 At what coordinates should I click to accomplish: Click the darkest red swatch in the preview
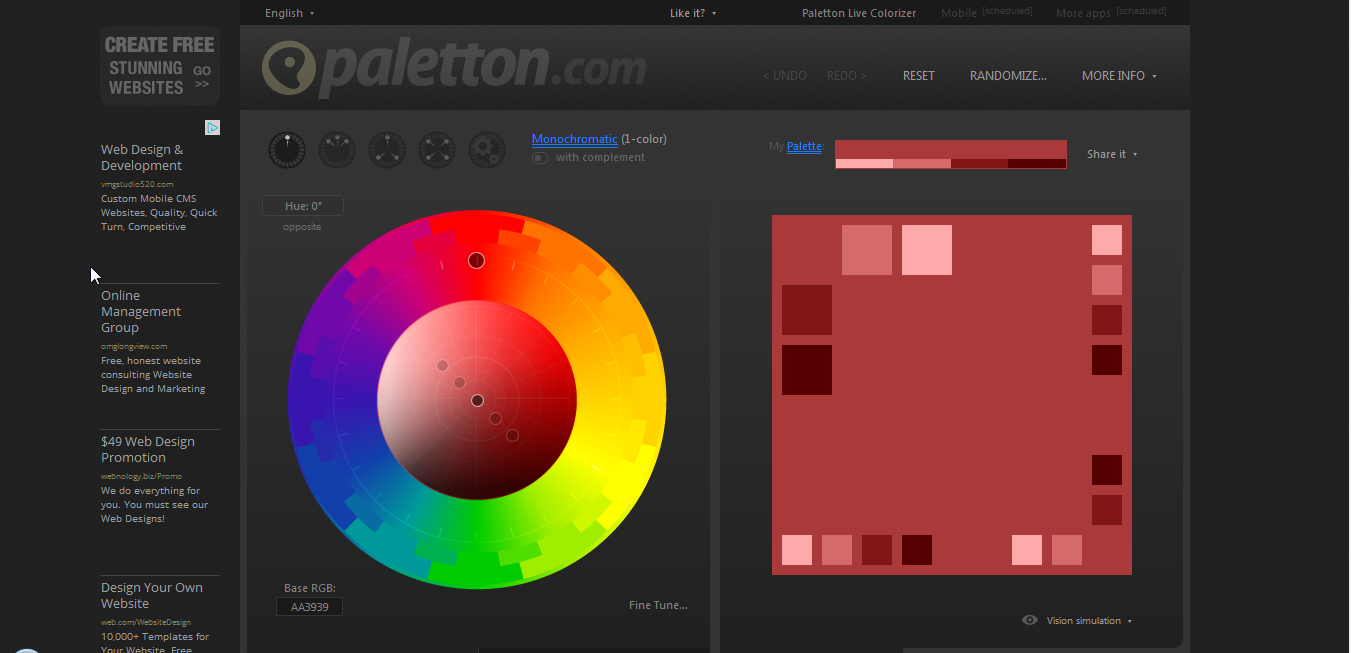pos(807,370)
